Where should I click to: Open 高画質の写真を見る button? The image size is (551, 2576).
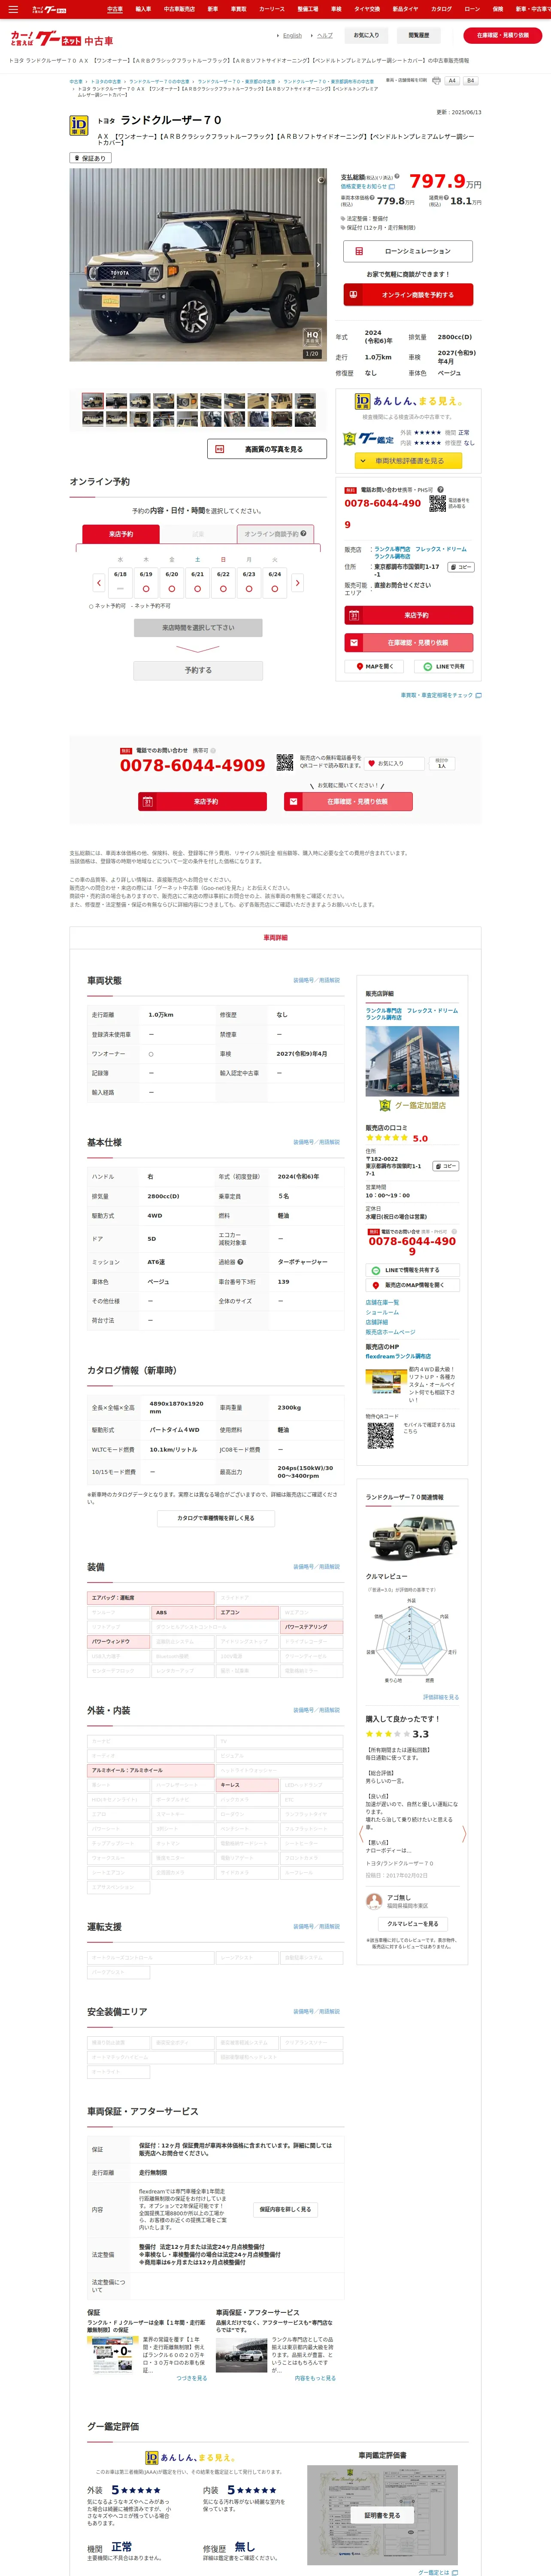click(x=267, y=449)
